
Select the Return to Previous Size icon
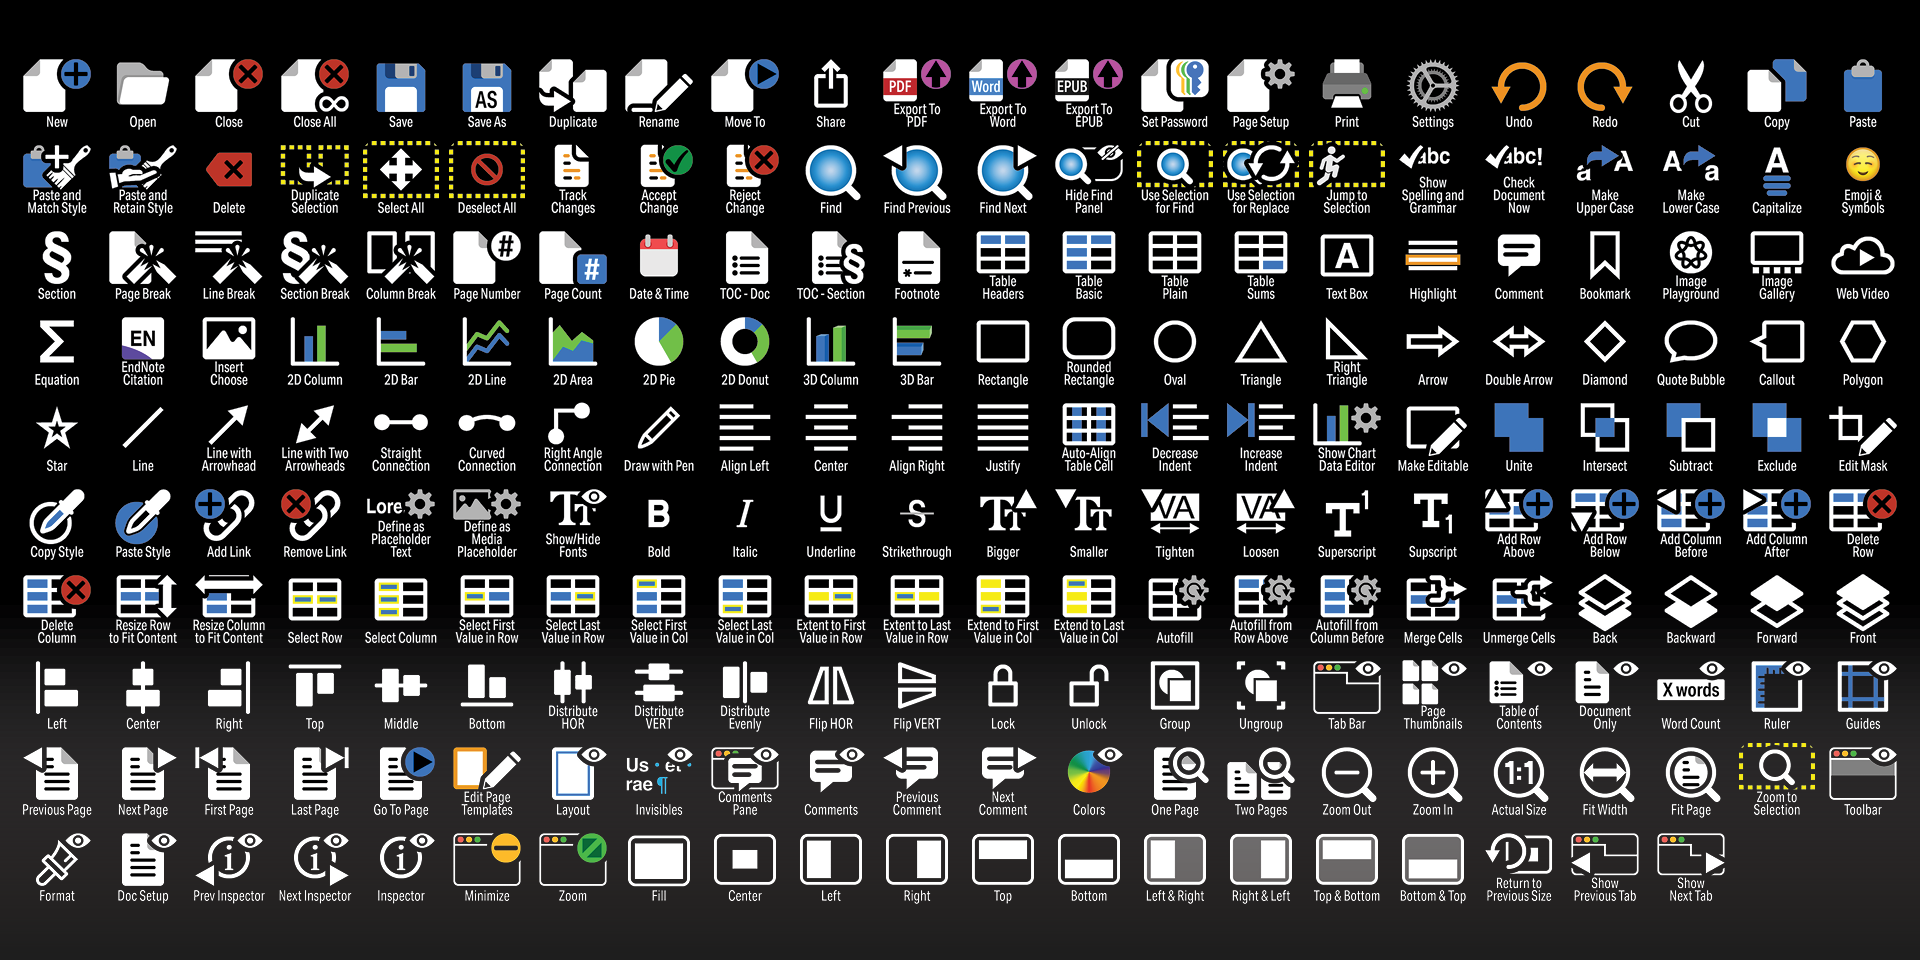[x=1519, y=855]
